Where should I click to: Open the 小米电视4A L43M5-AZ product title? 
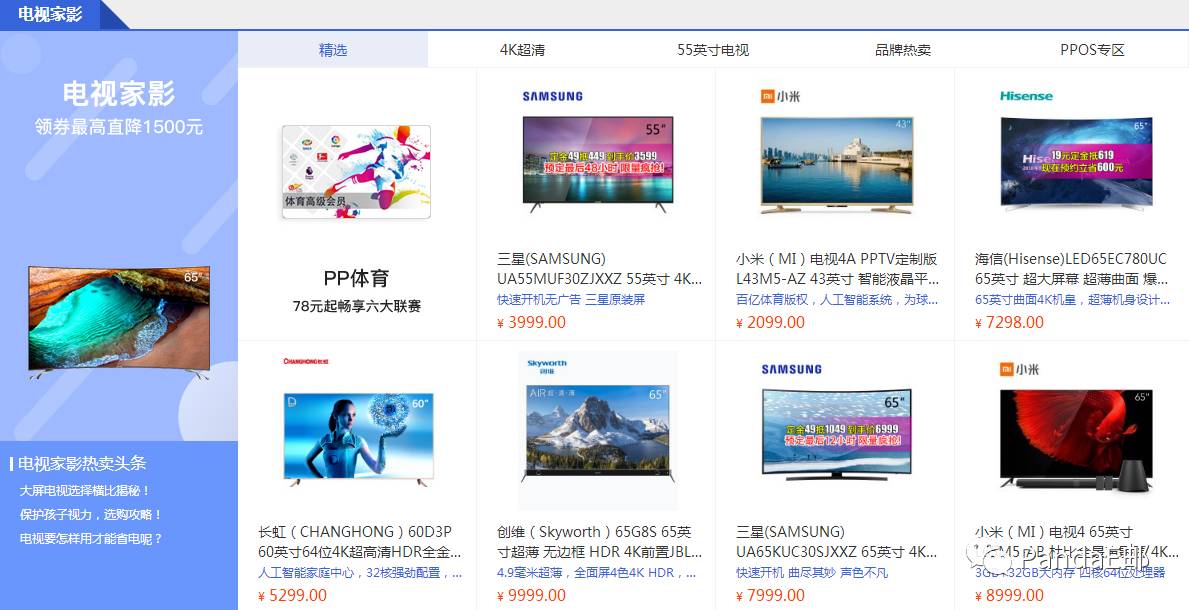click(x=838, y=269)
